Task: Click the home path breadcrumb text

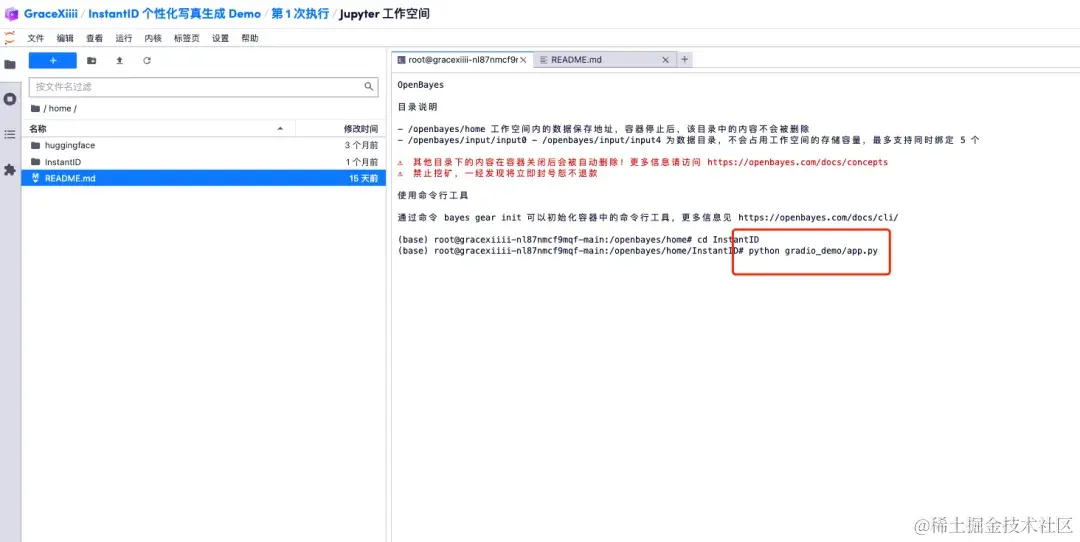Action: 60,109
